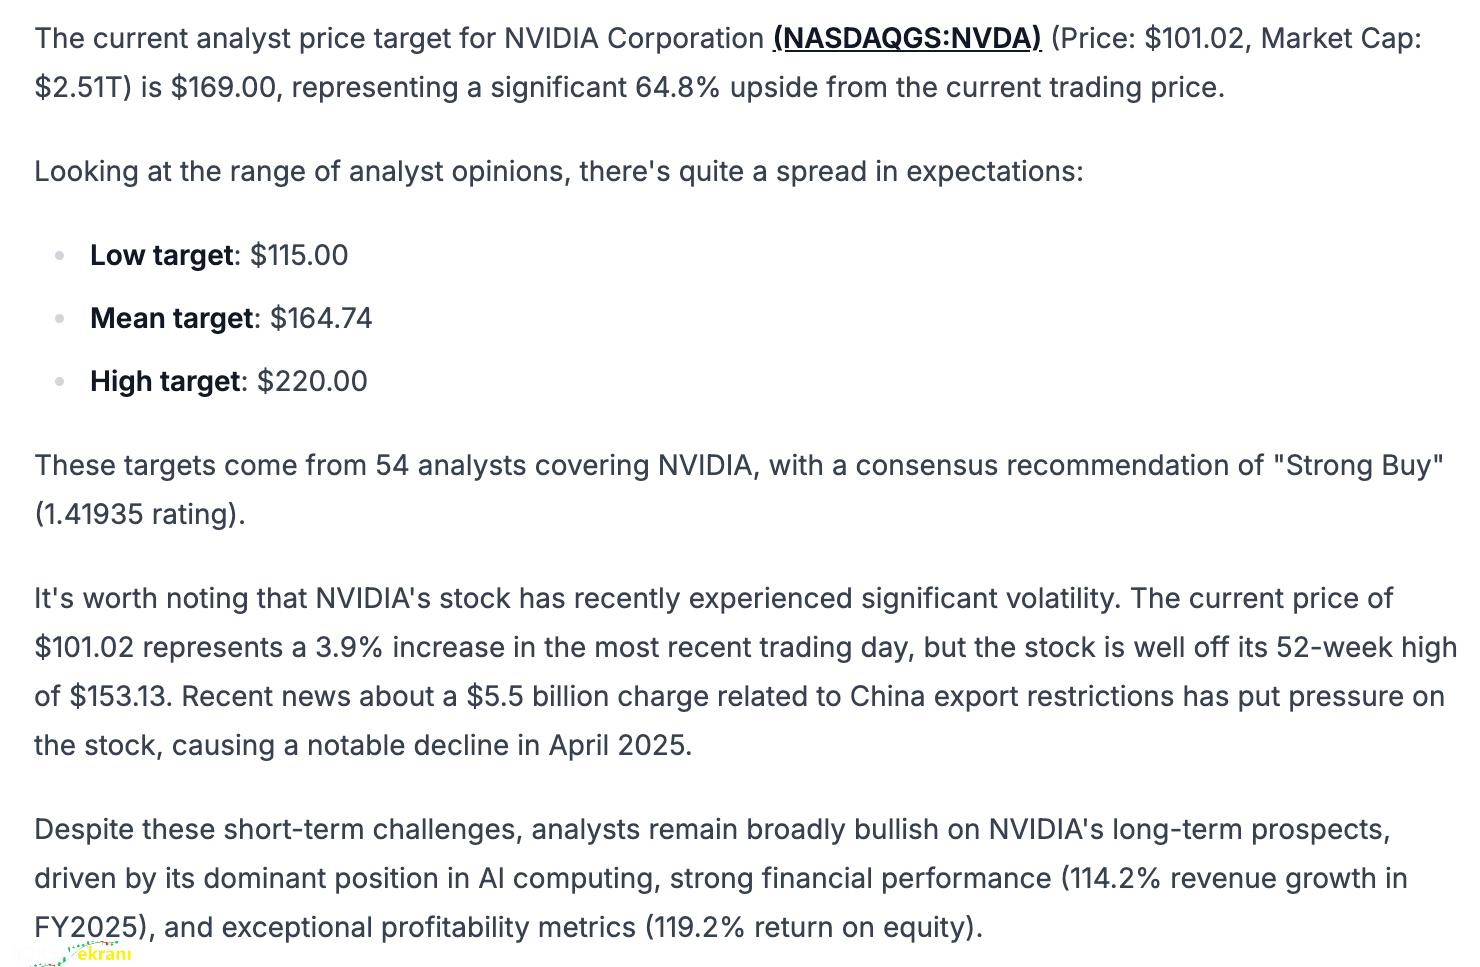The height and width of the screenshot is (967, 1480).
Task: Click the $169.00 price target figure
Action: coord(223,87)
